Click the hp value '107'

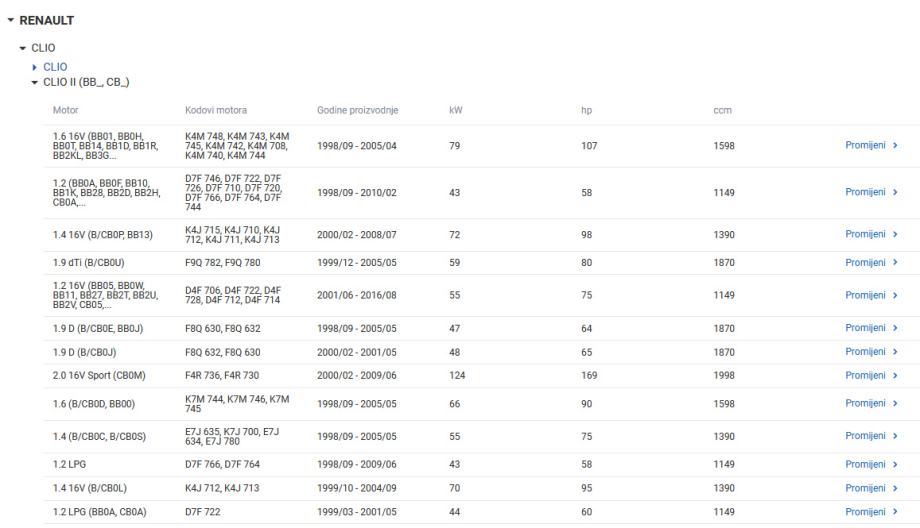(589, 145)
